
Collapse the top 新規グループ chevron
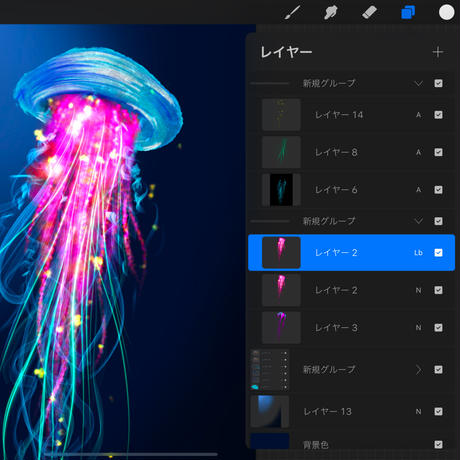[x=418, y=83]
